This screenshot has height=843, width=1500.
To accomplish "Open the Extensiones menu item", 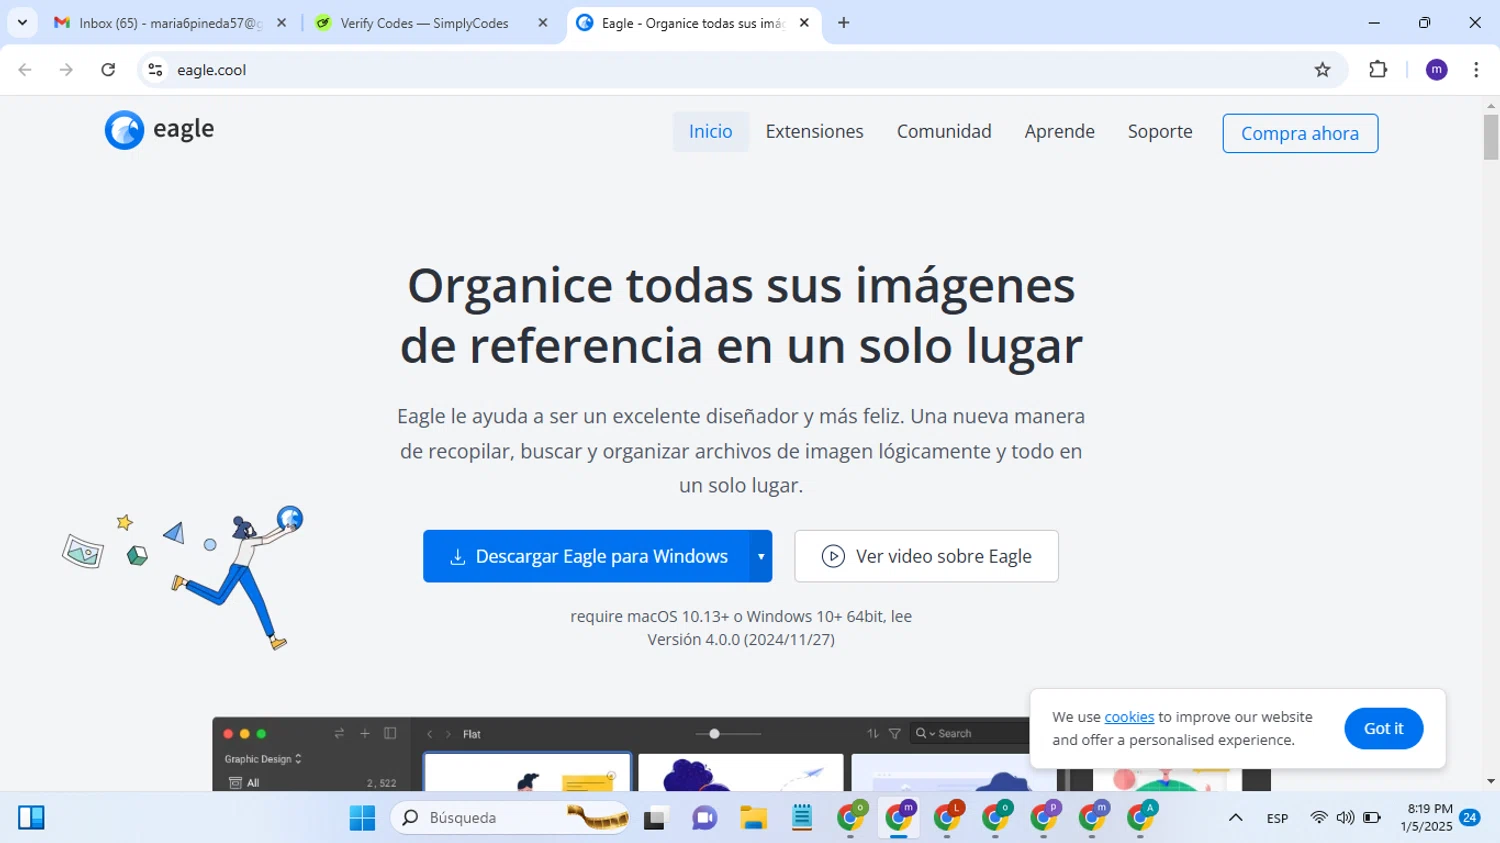I will coord(814,132).
